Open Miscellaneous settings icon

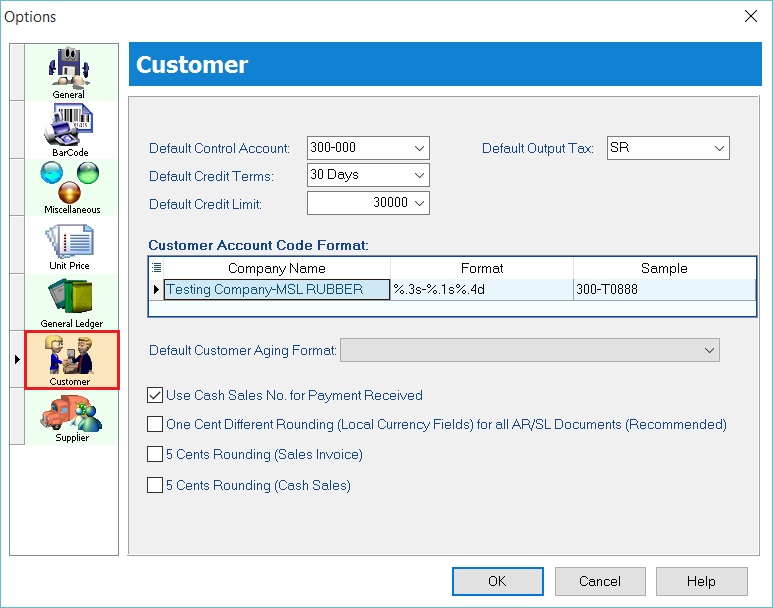[71, 187]
